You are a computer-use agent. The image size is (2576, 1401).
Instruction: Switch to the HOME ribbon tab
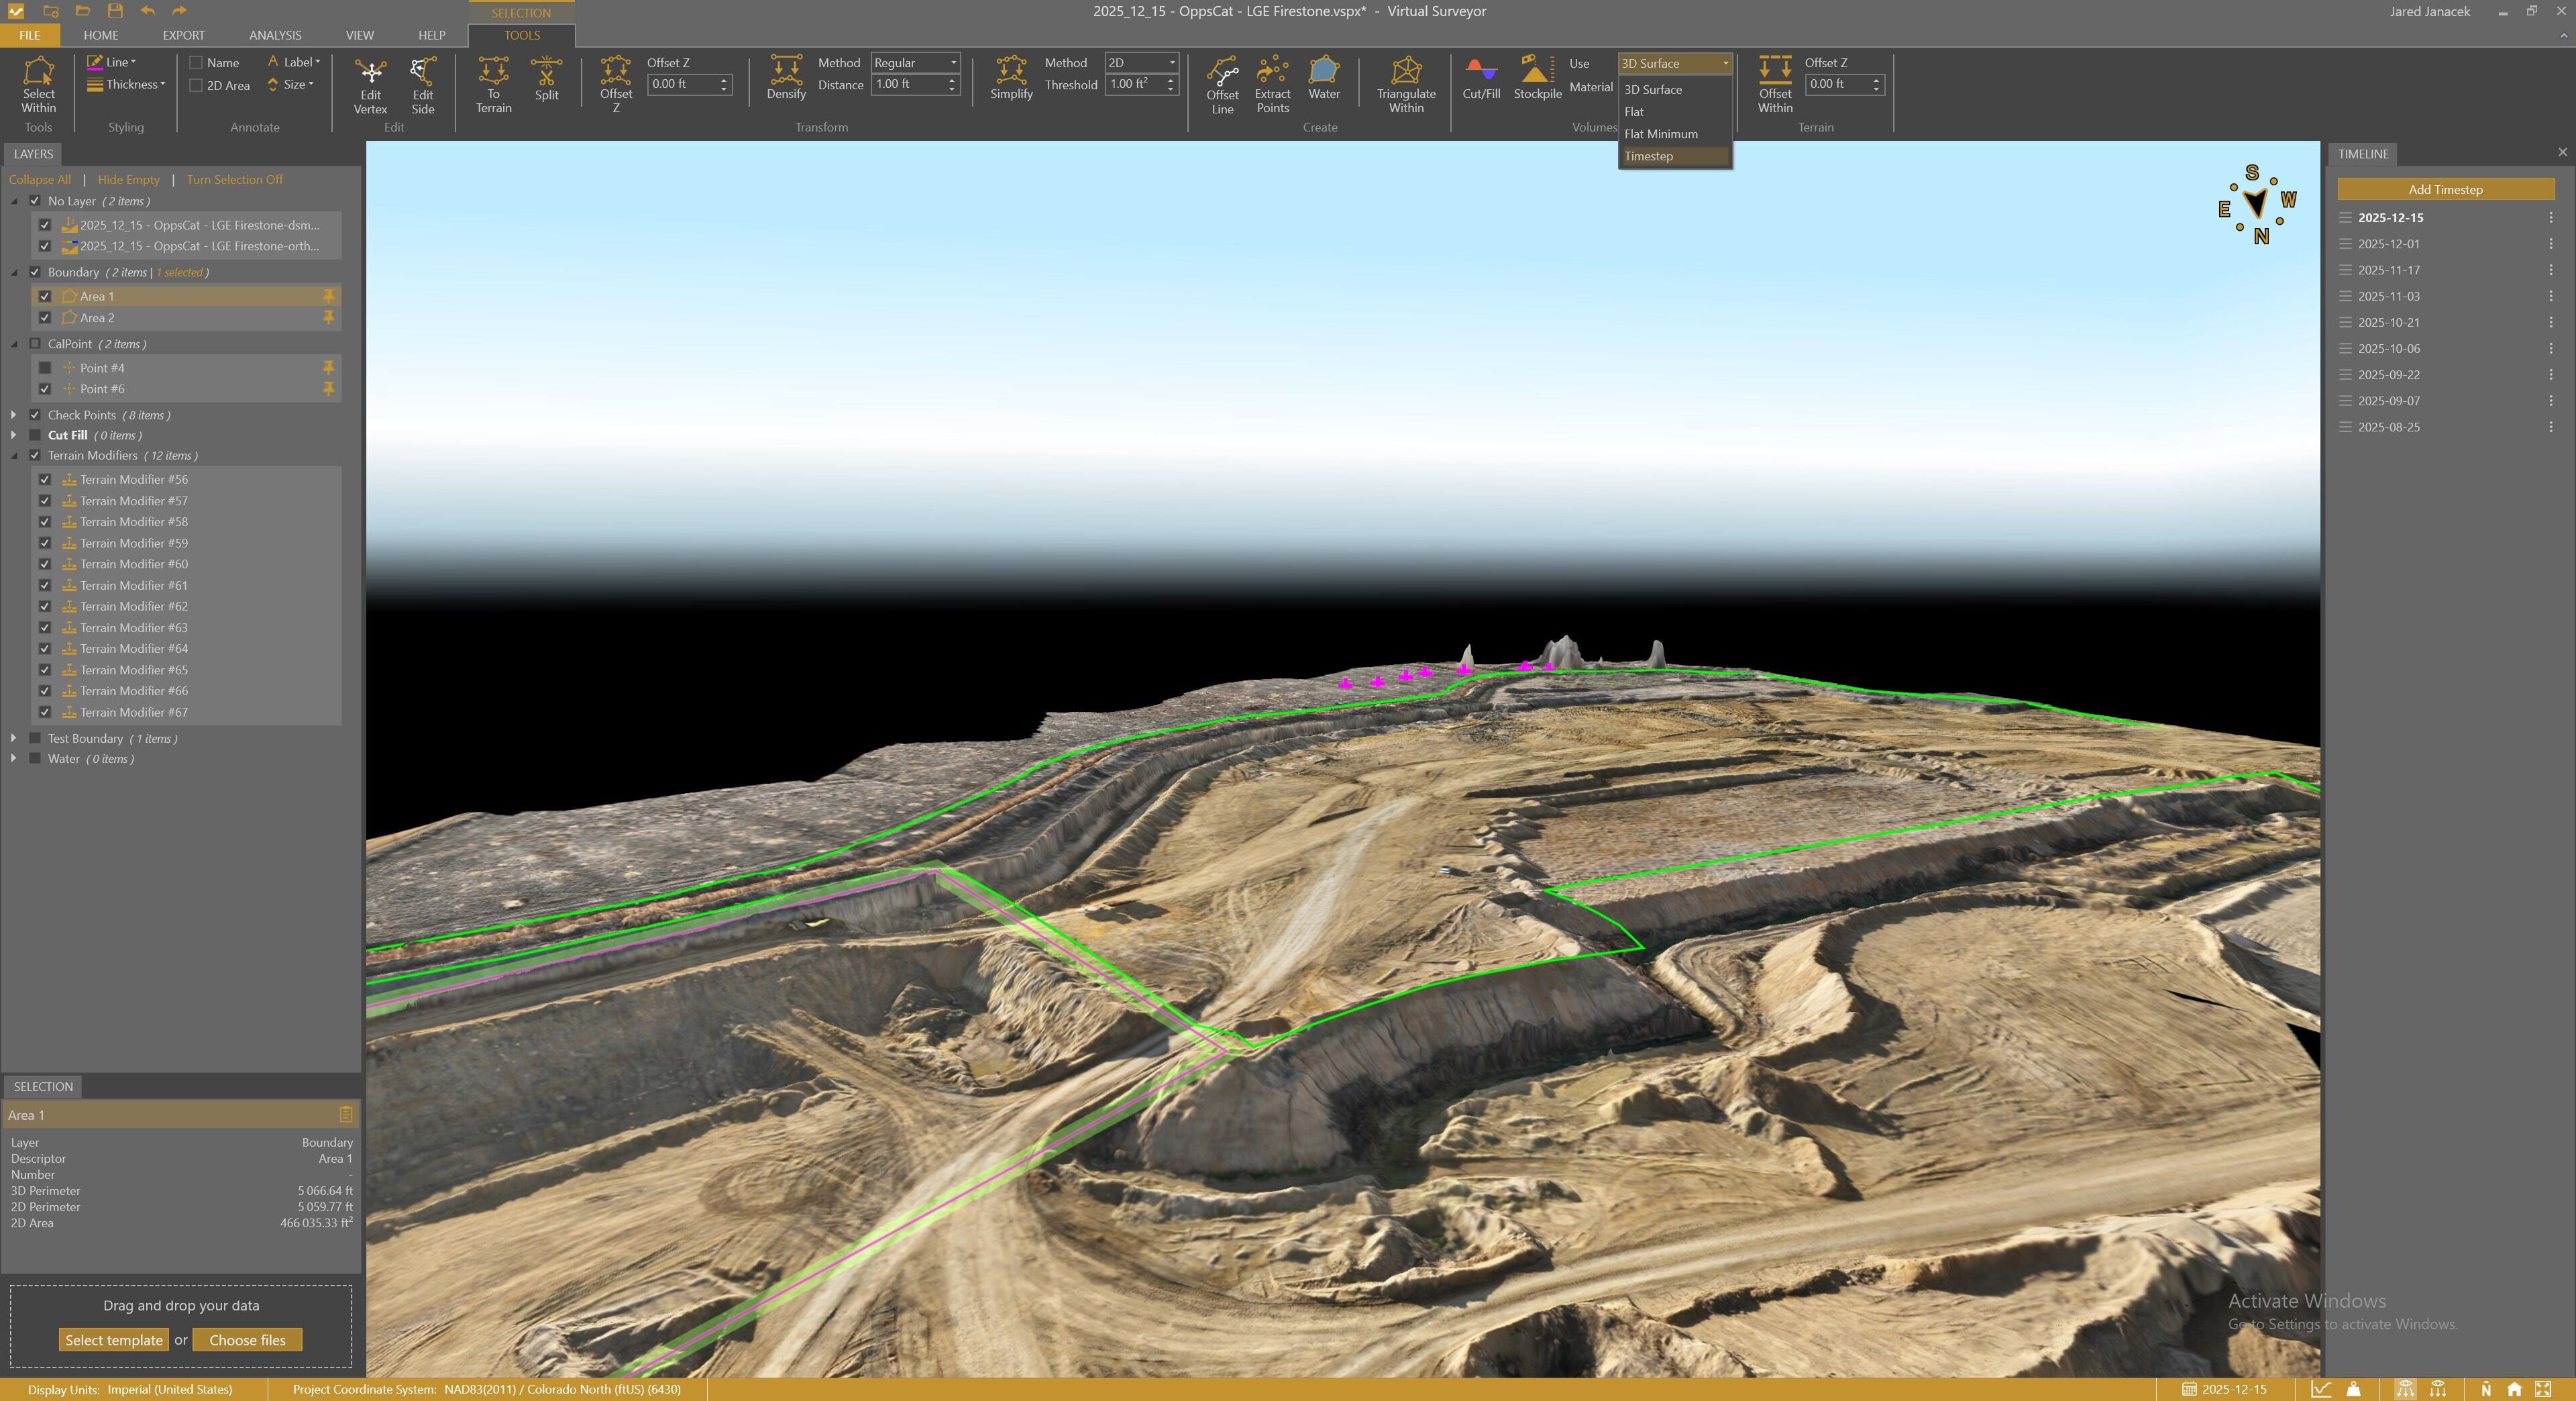[101, 35]
